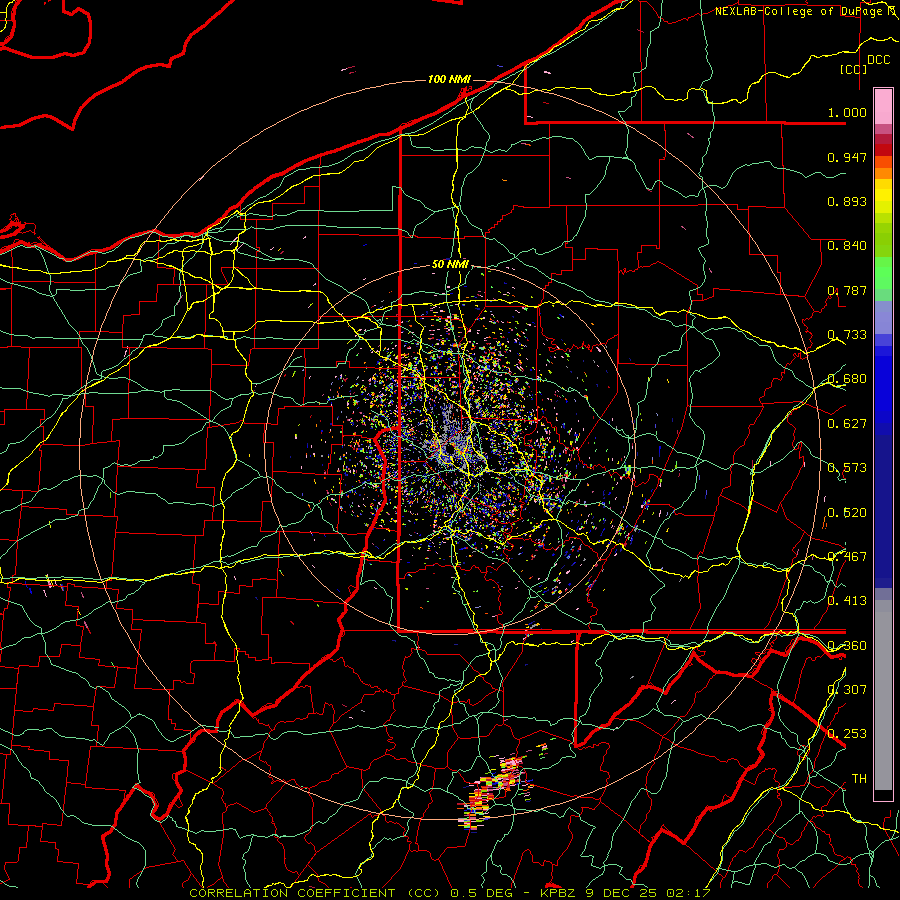Select the 0.787 scale value
This screenshot has width=900, height=900.
point(847,290)
